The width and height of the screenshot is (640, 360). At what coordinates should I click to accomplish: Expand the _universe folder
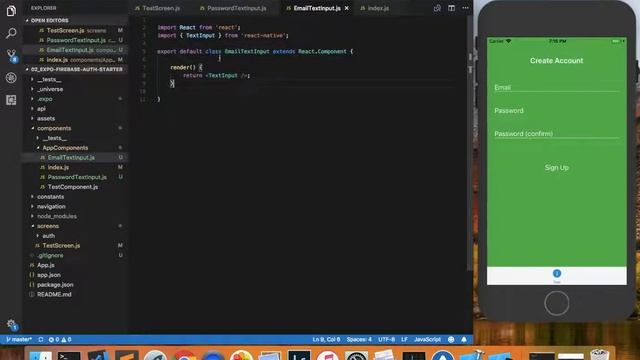pyautogui.click(x=50, y=89)
